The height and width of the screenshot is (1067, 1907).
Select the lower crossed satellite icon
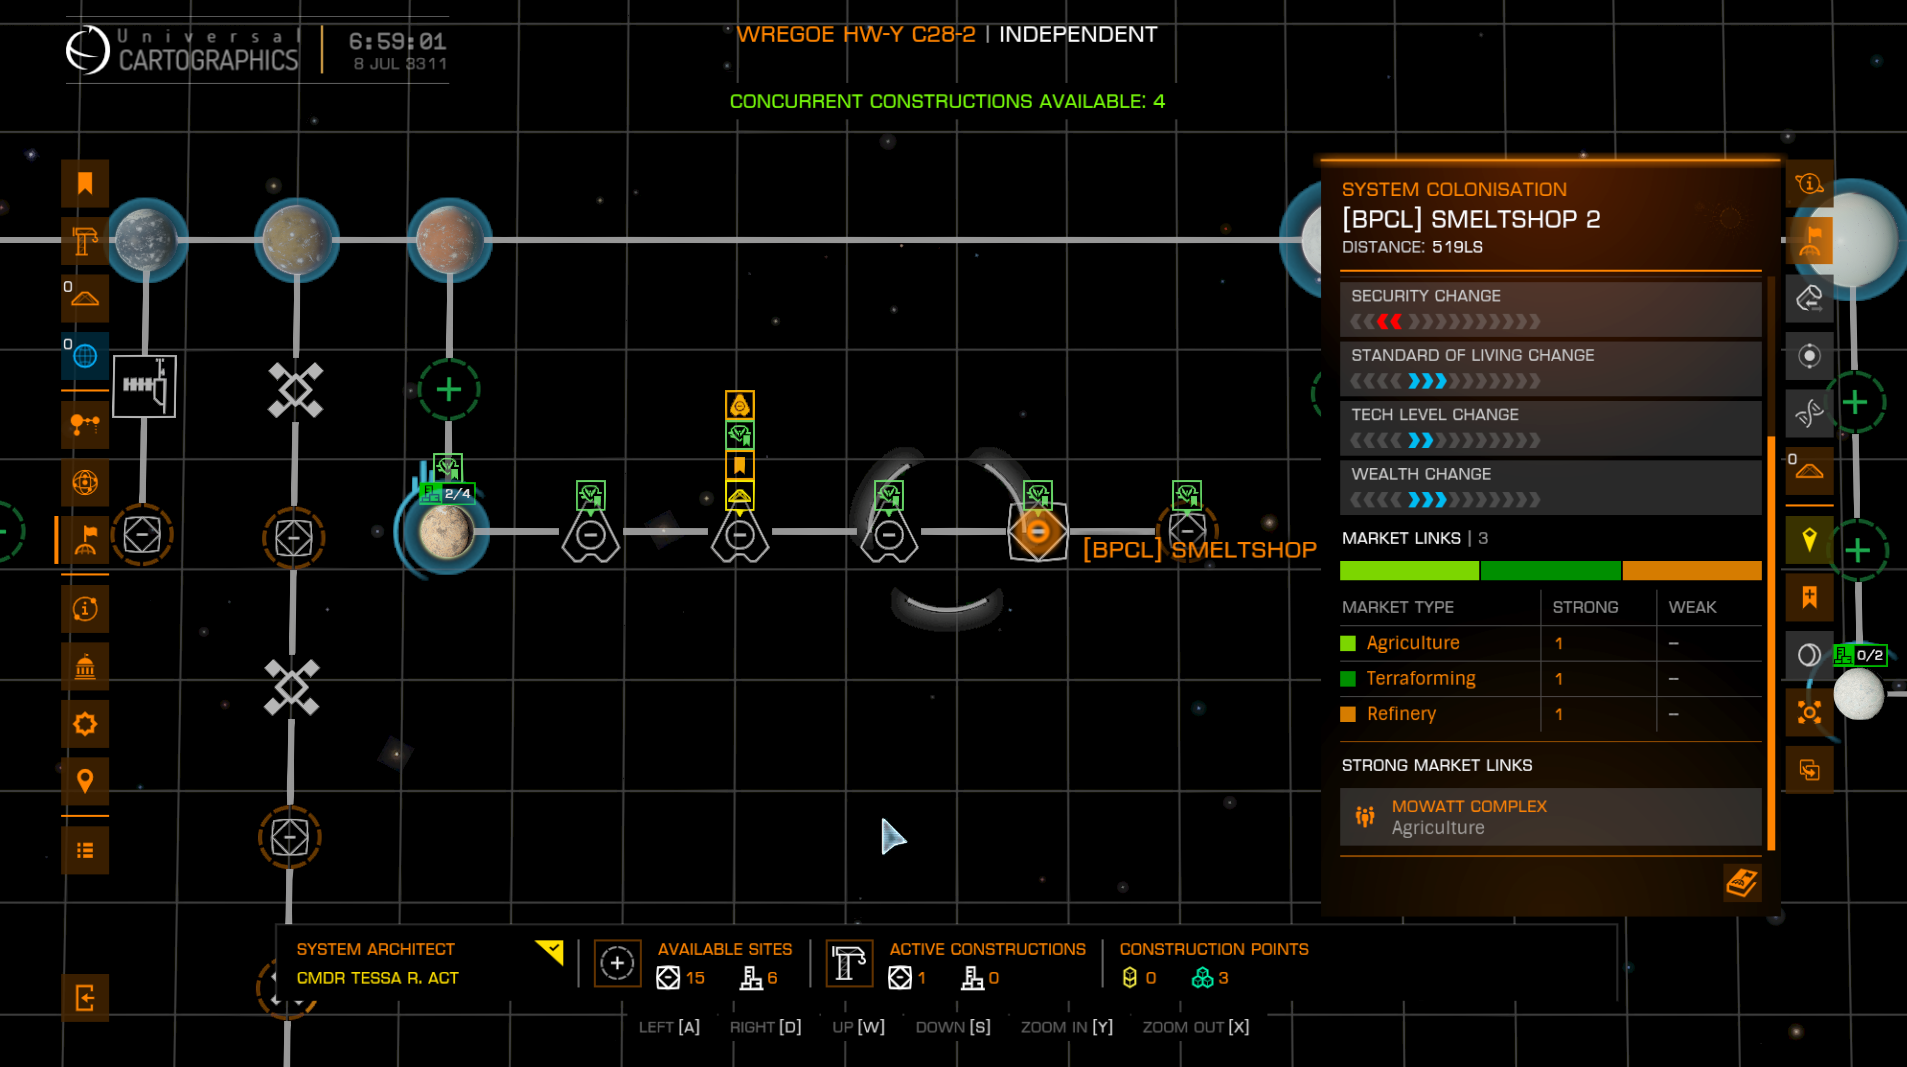pos(292,687)
